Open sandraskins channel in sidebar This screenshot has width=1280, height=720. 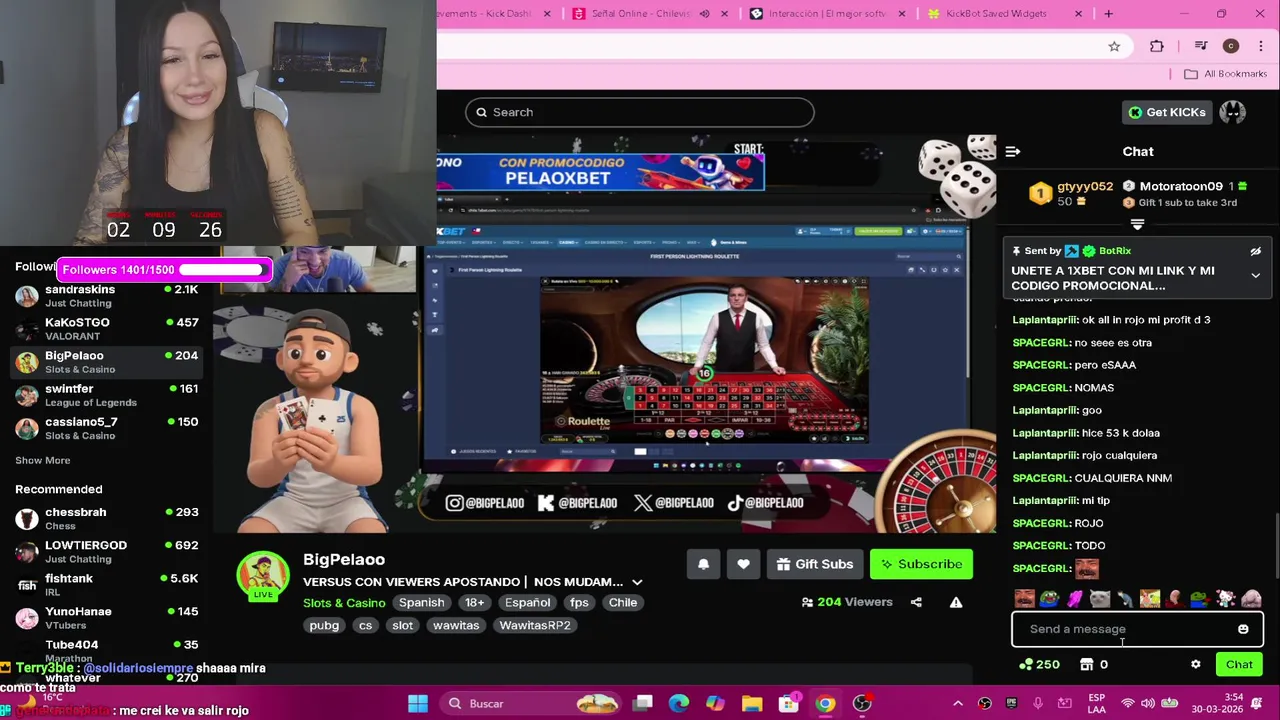pos(107,296)
